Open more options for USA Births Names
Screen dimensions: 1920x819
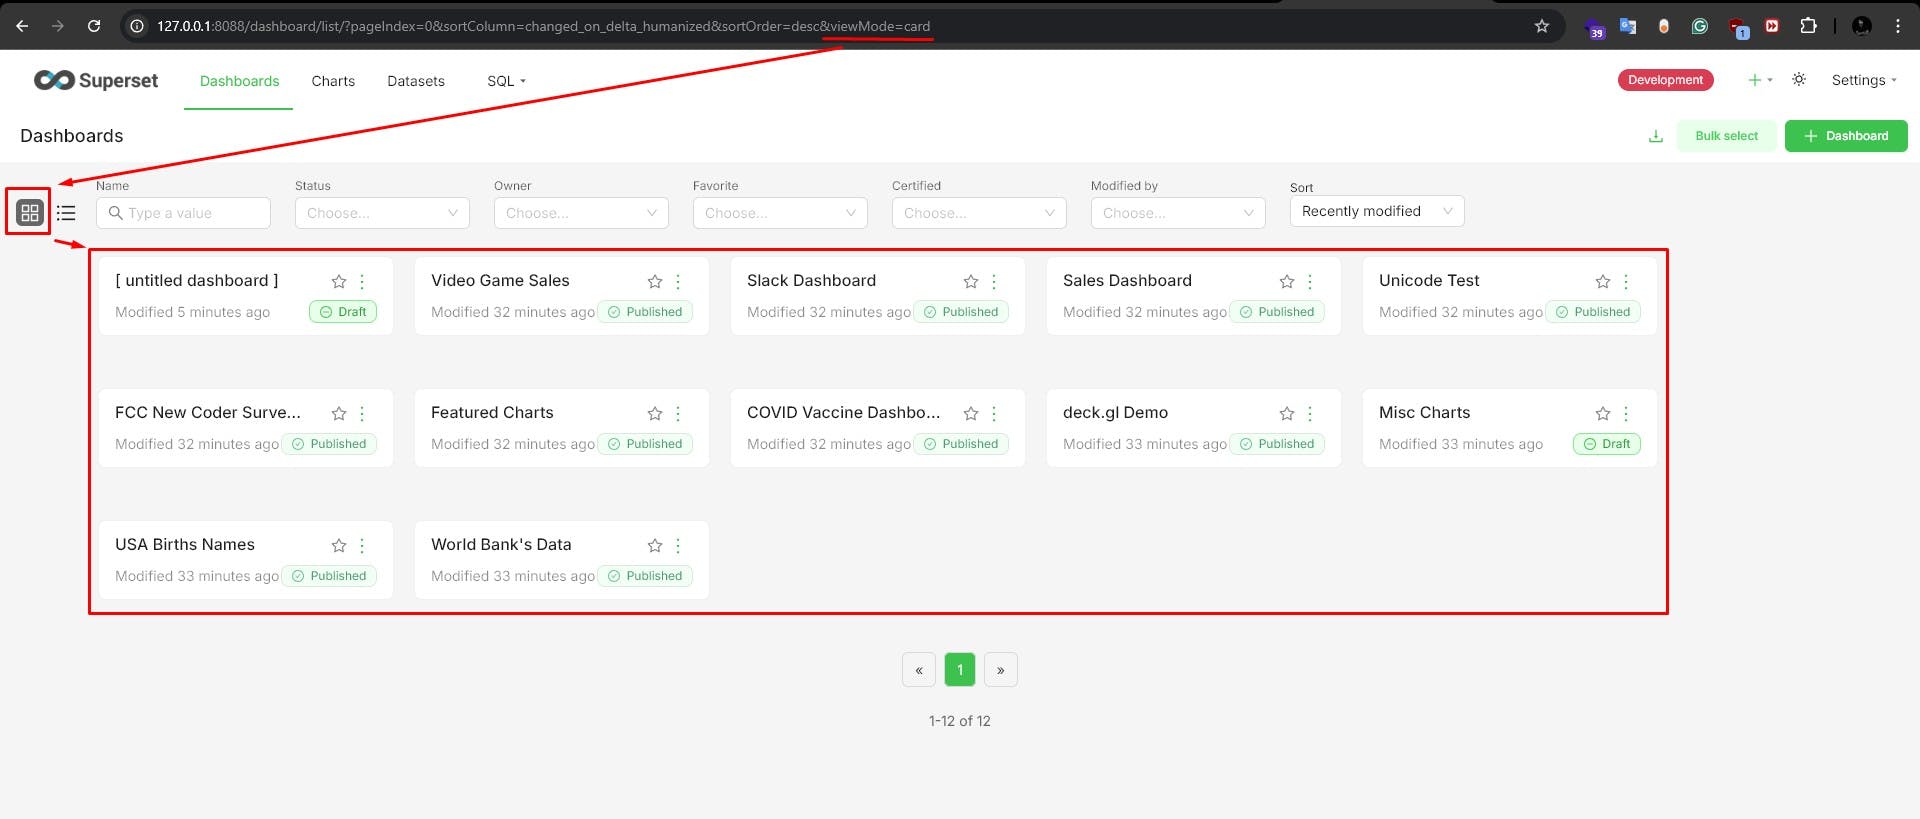tap(362, 546)
